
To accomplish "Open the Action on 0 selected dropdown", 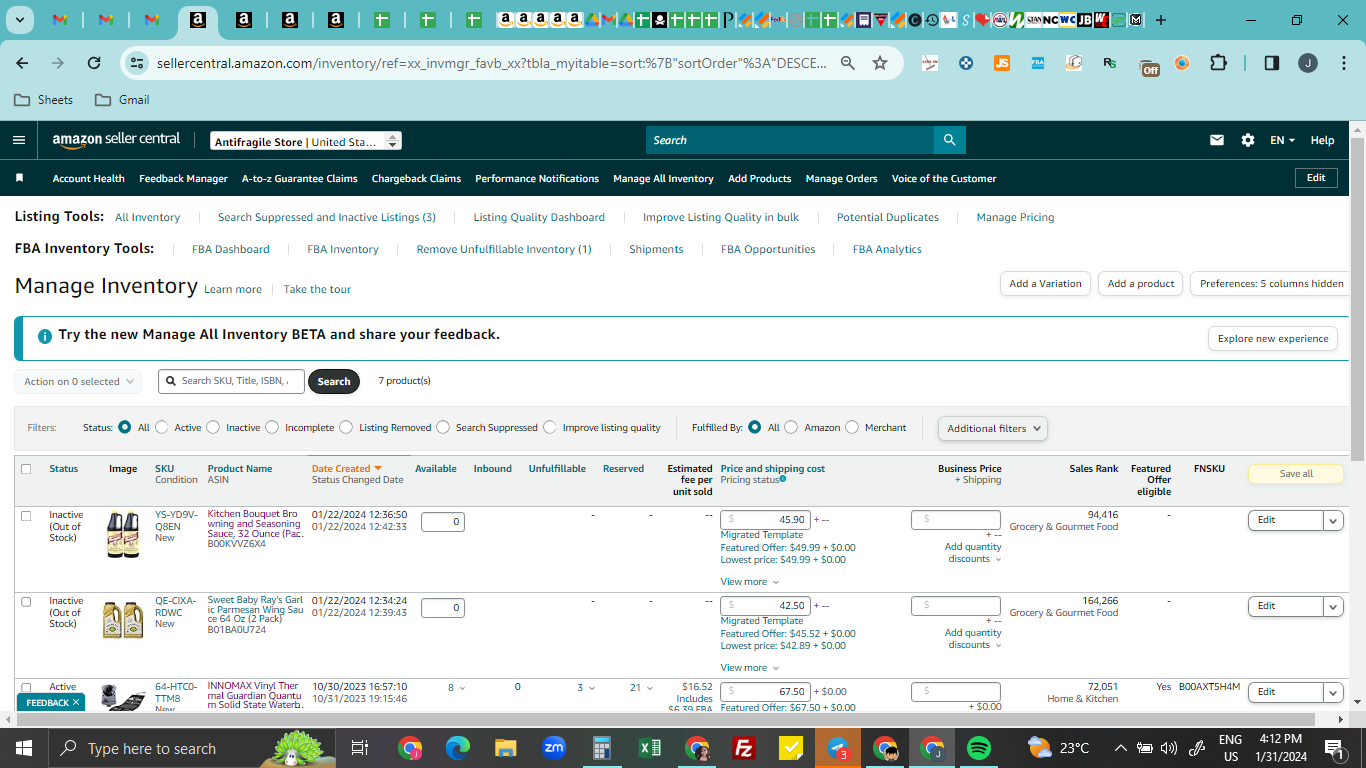I will (x=78, y=382).
